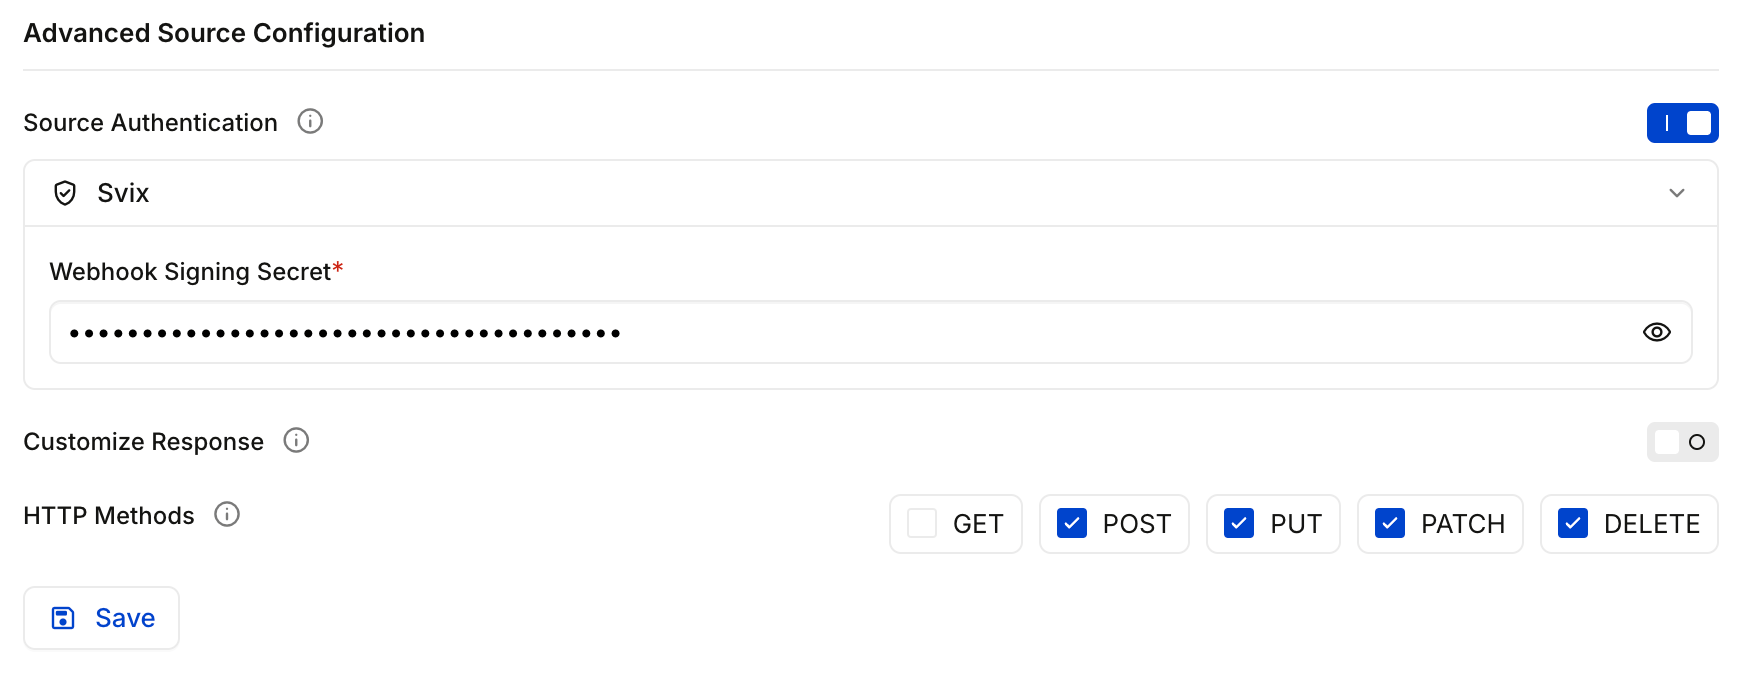Click the shield icon beside Svix

66,193
